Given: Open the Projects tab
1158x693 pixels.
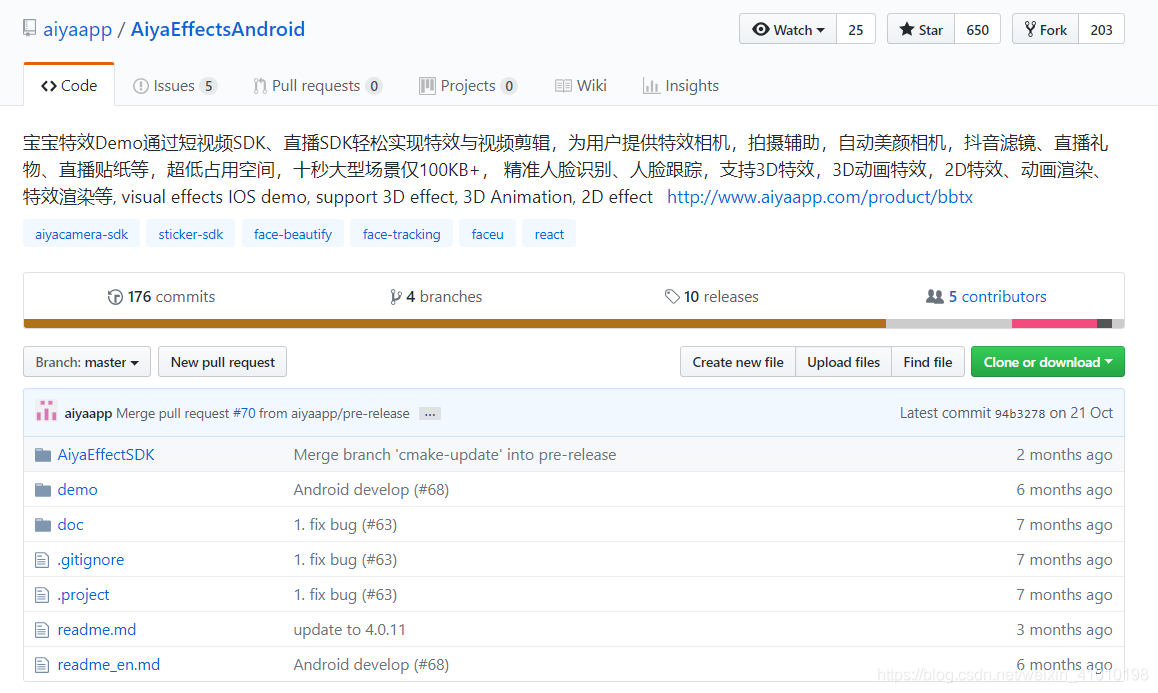Looking at the screenshot, I should pos(468,86).
